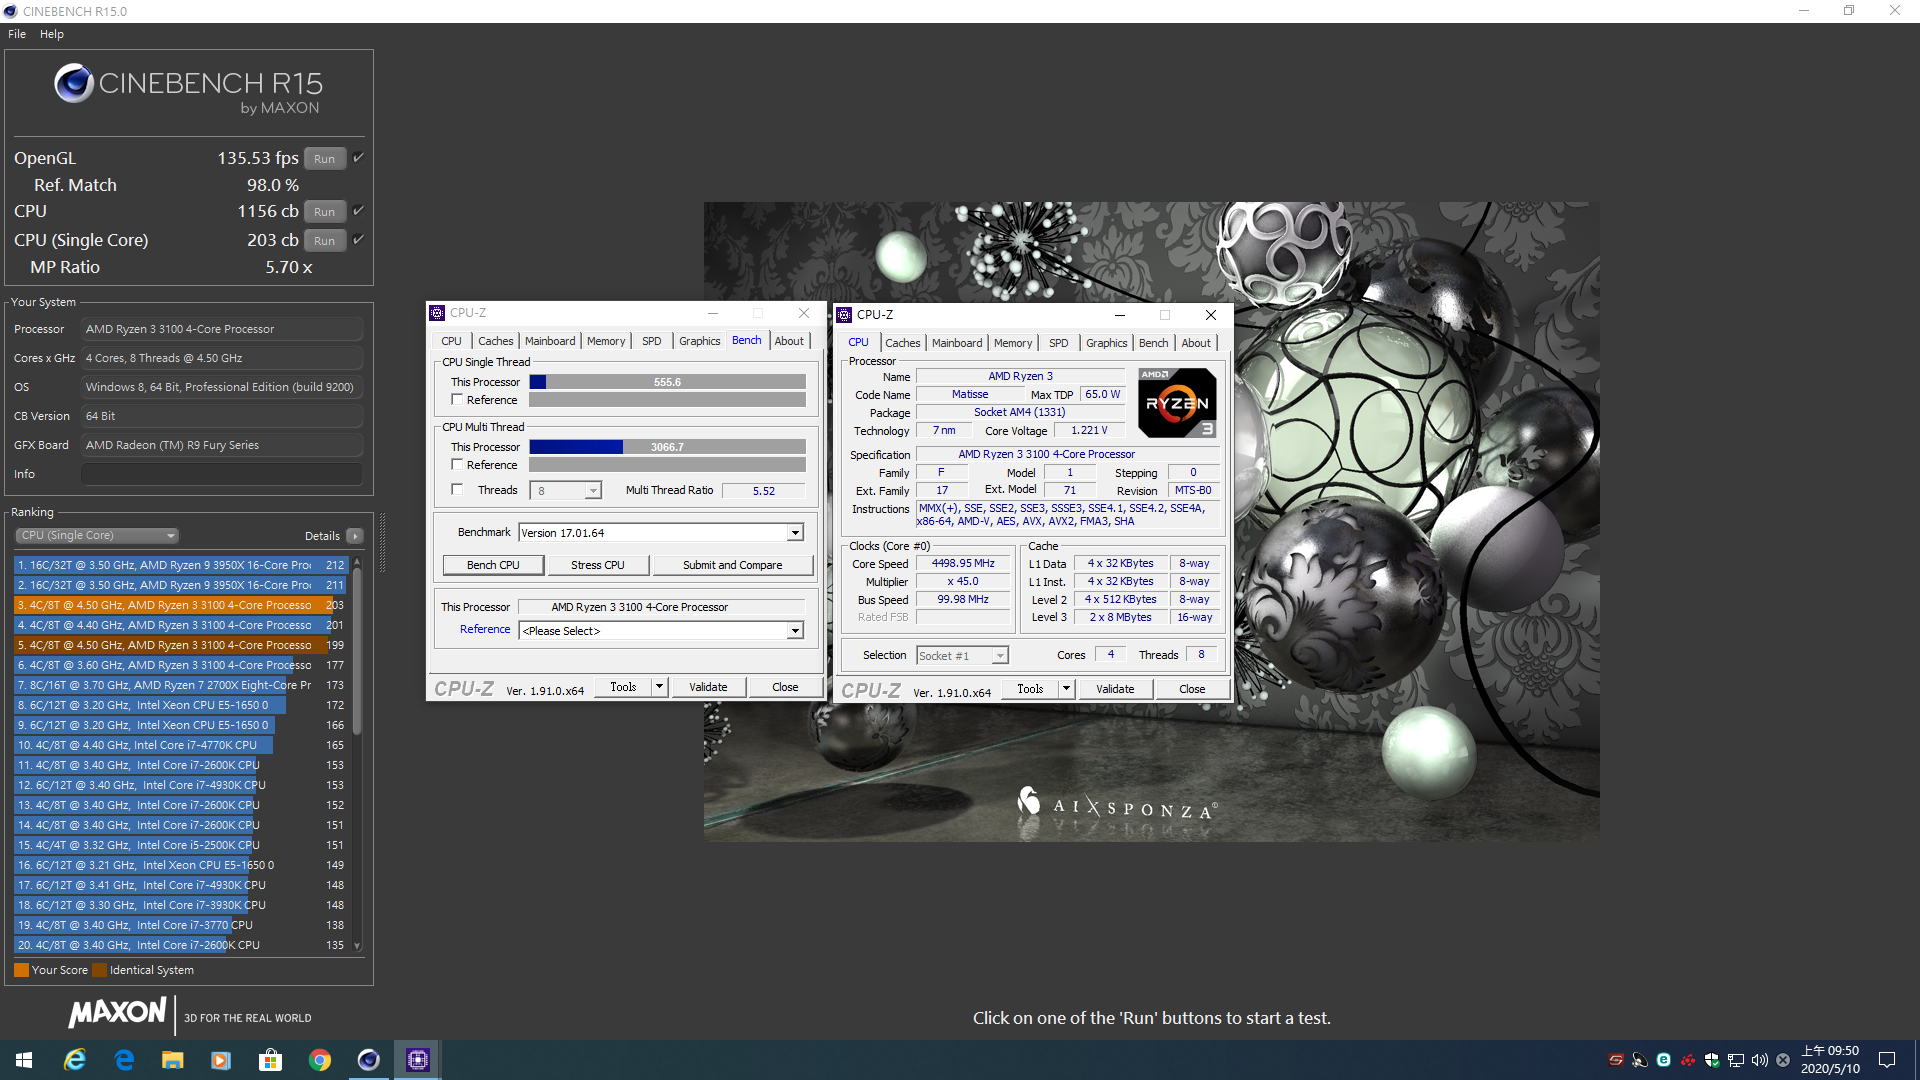1920x1080 pixels.
Task: Toggle the OpenGL test checkmark
Action: coord(358,158)
